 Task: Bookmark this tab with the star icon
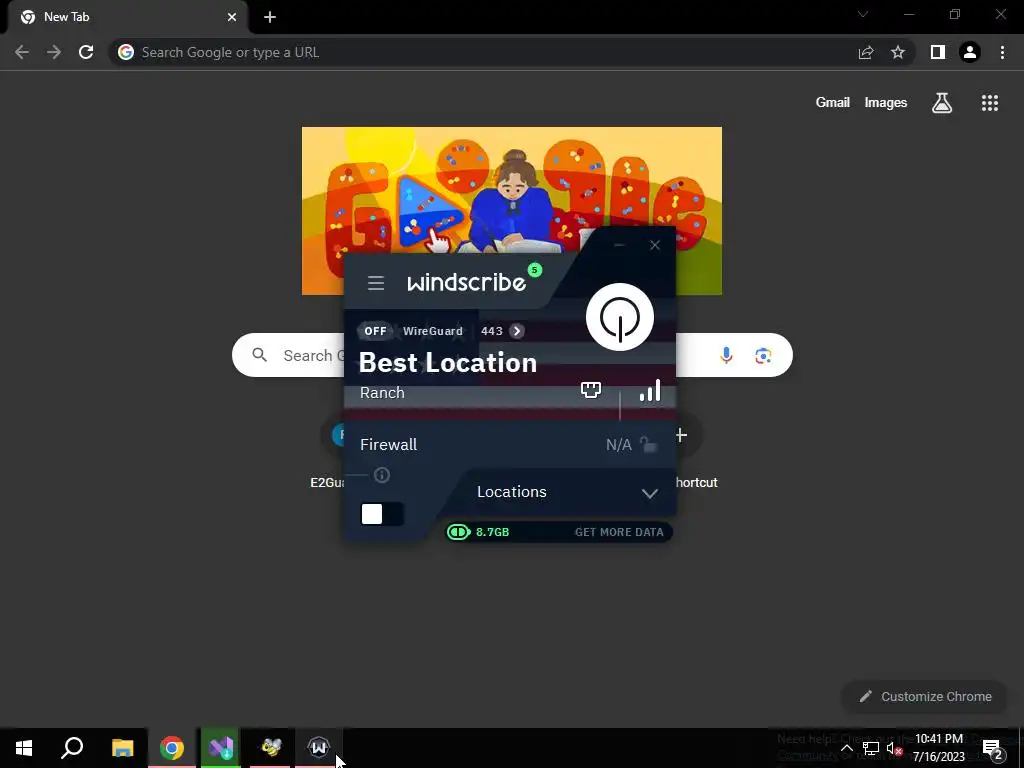click(x=898, y=52)
